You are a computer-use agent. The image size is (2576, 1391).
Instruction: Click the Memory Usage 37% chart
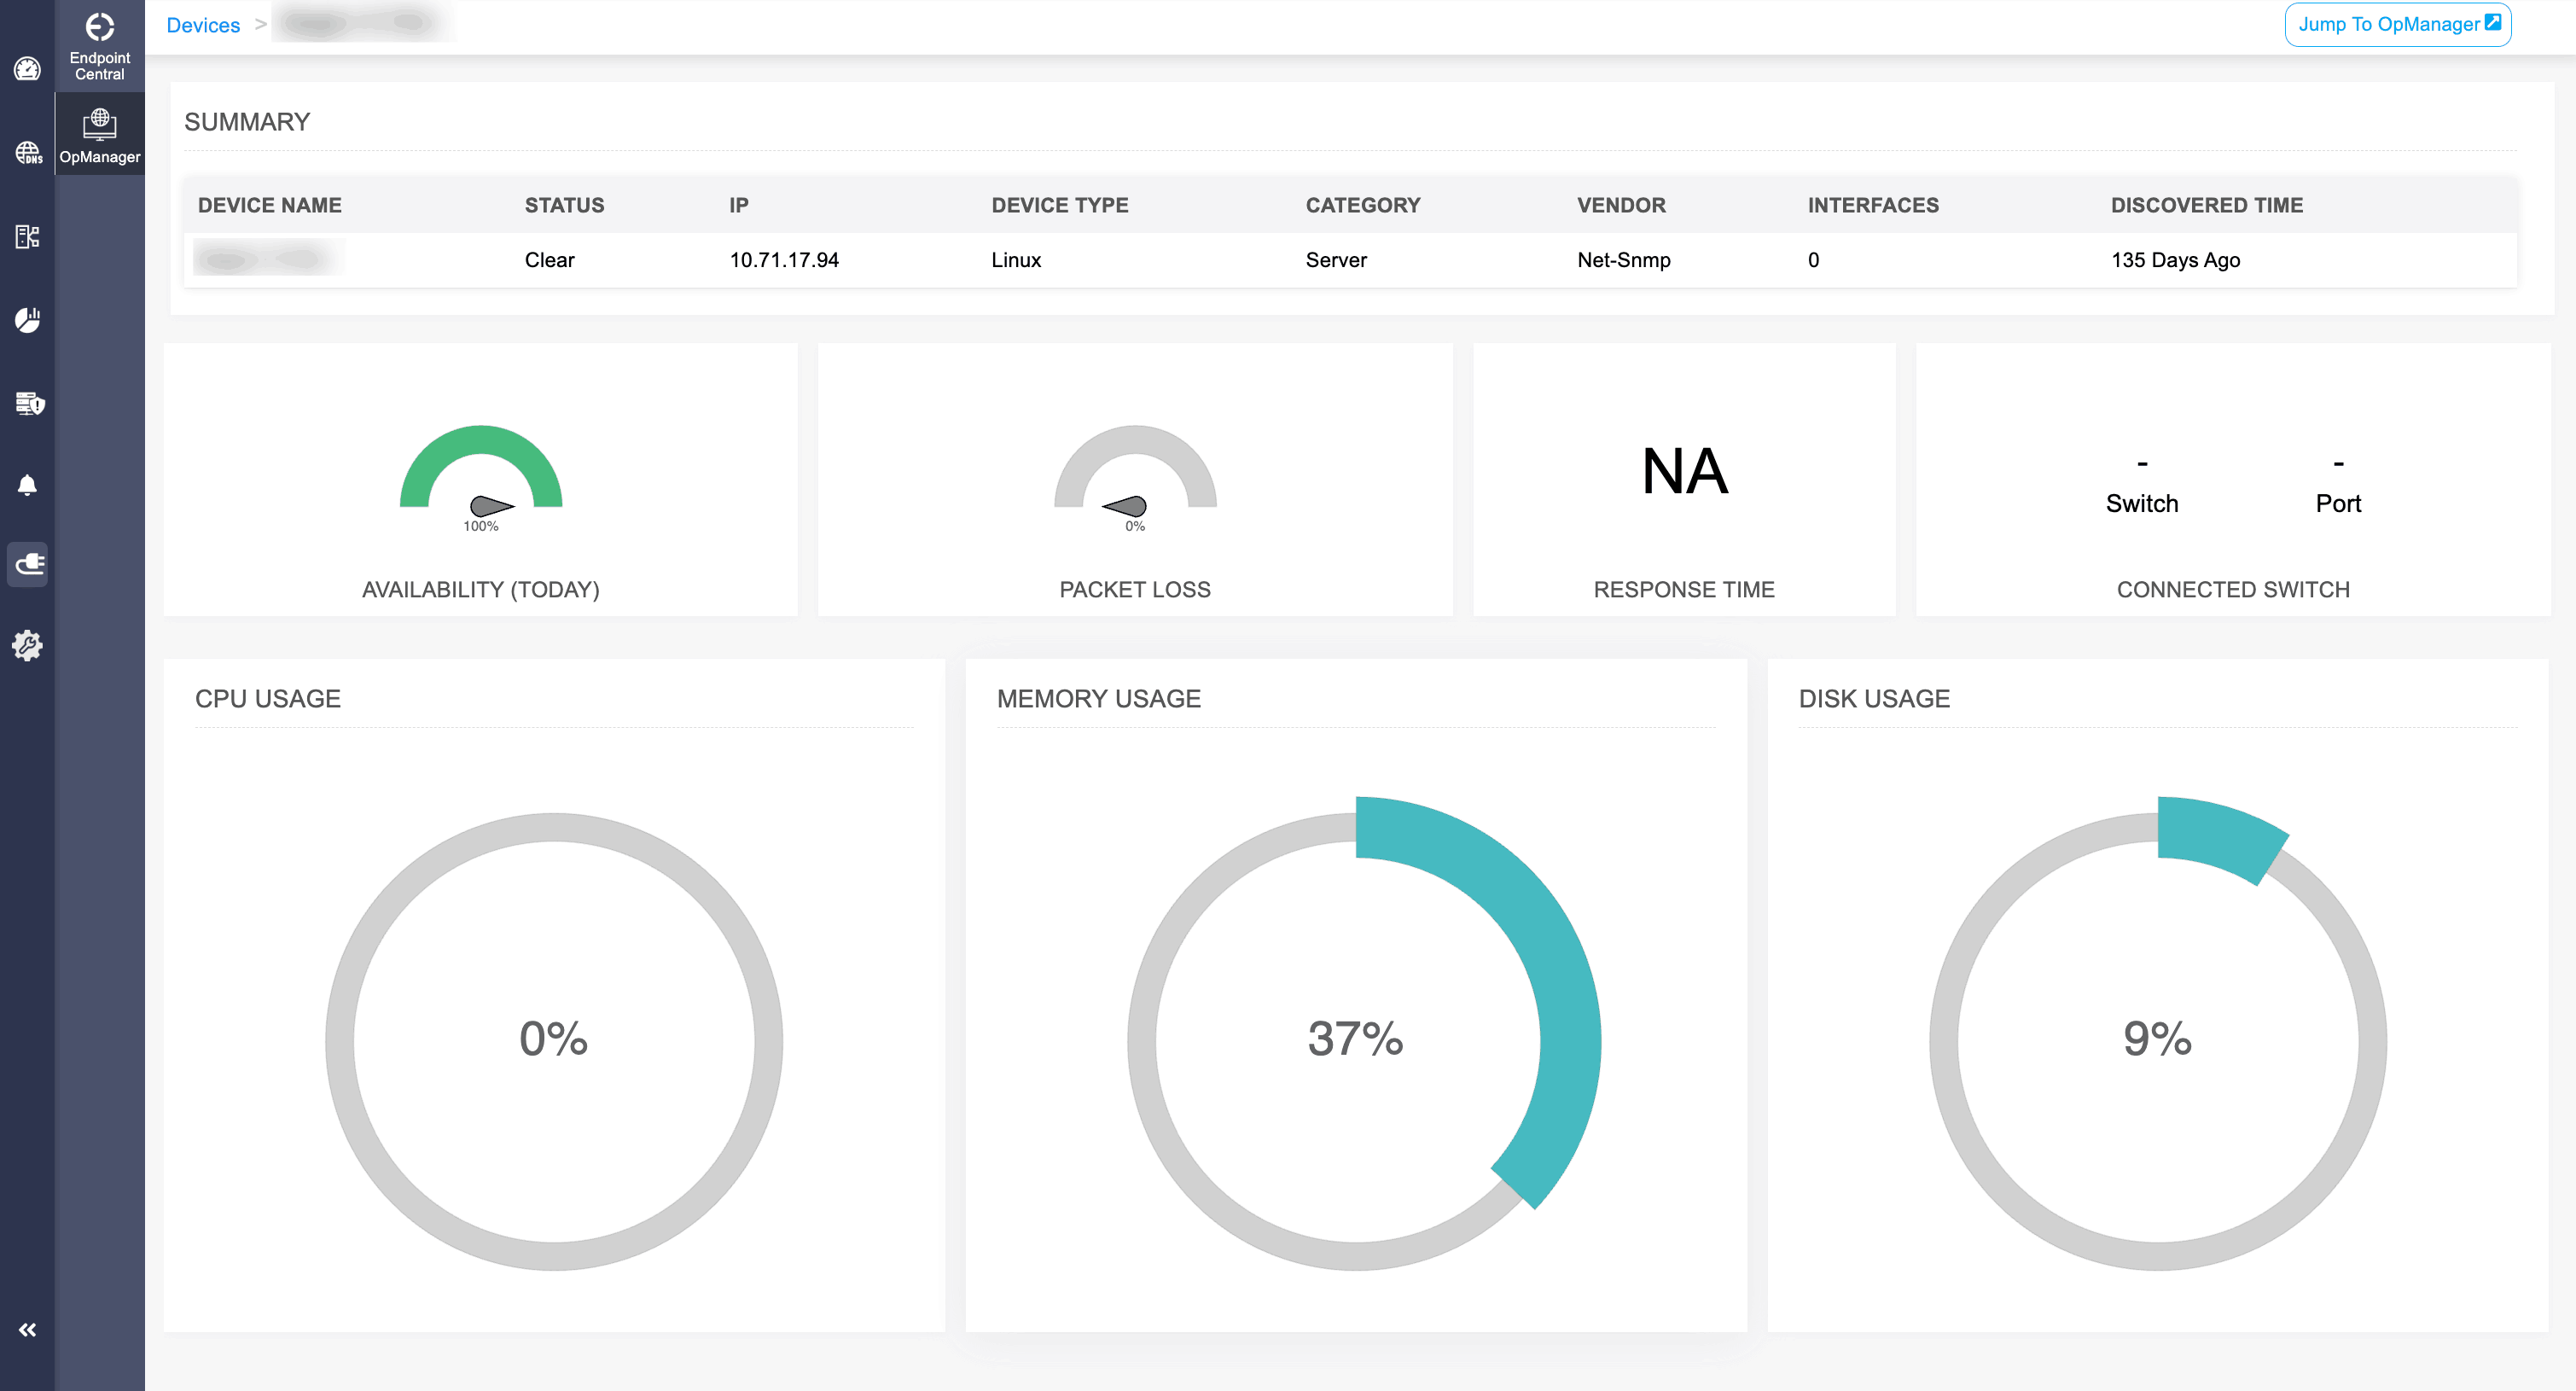tap(1356, 1041)
